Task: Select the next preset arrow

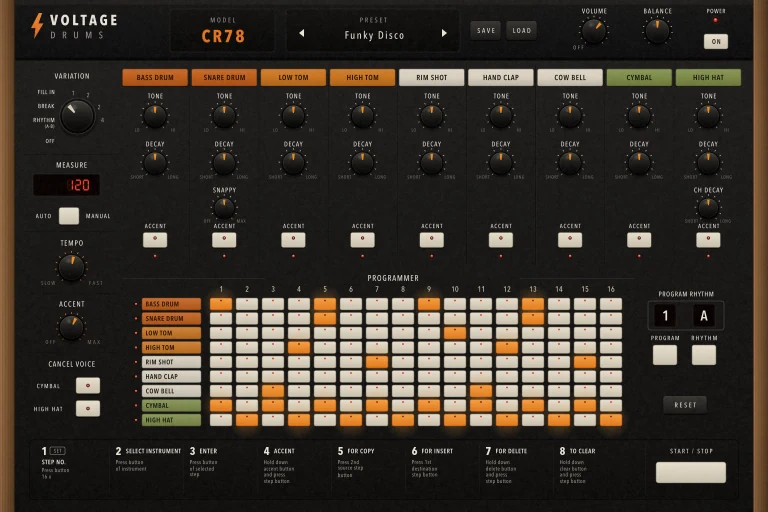Action: (444, 33)
